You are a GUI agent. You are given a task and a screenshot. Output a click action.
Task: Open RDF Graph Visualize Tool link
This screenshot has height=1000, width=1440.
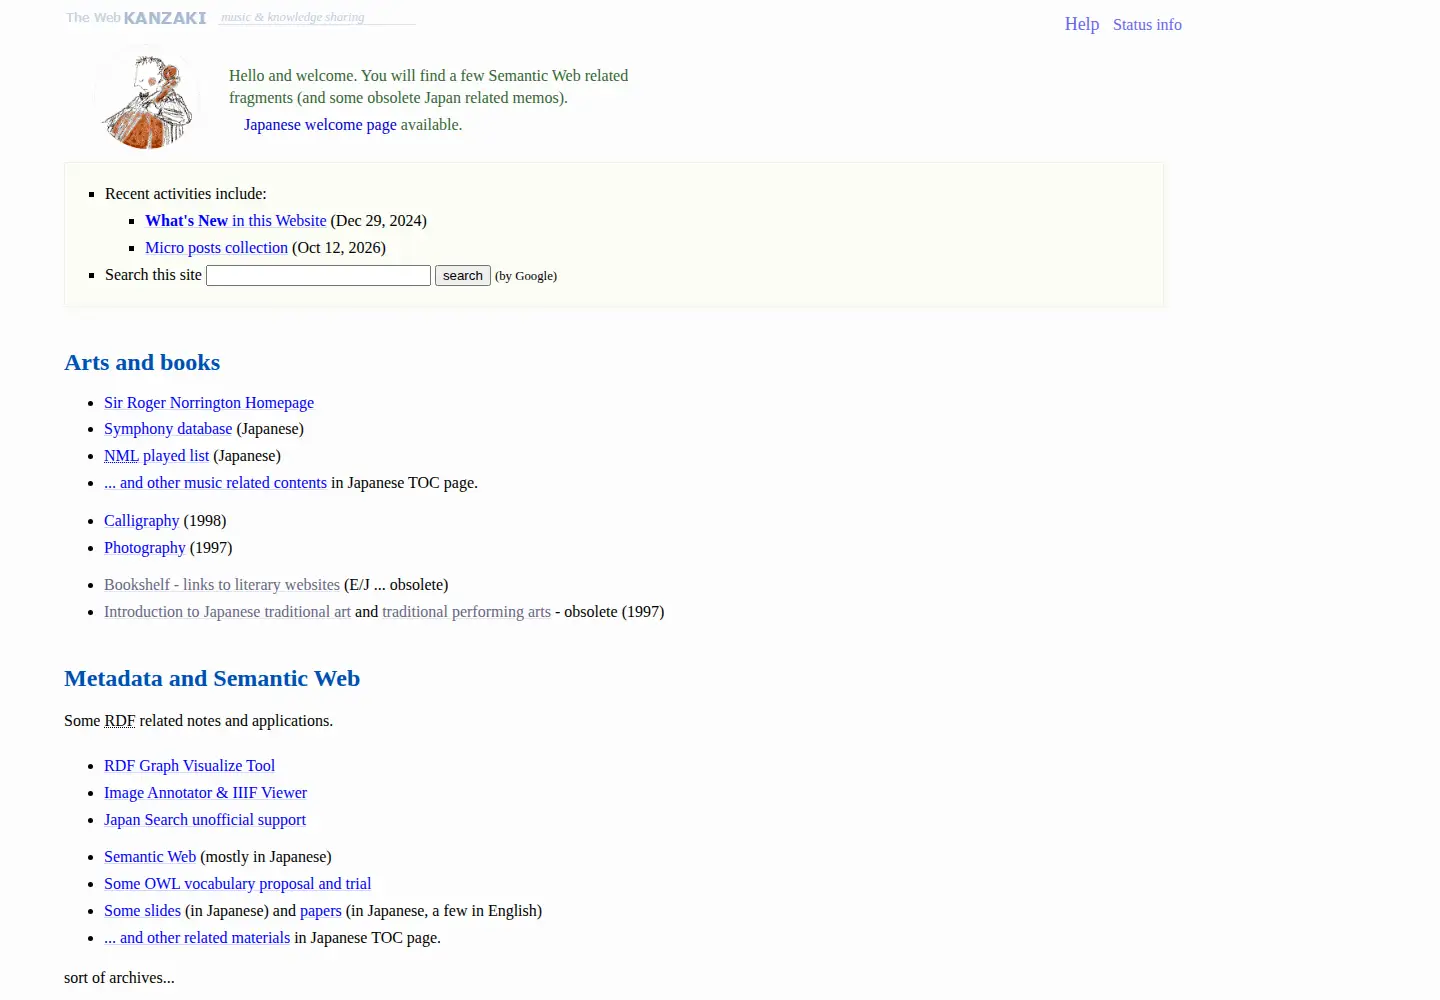click(189, 766)
